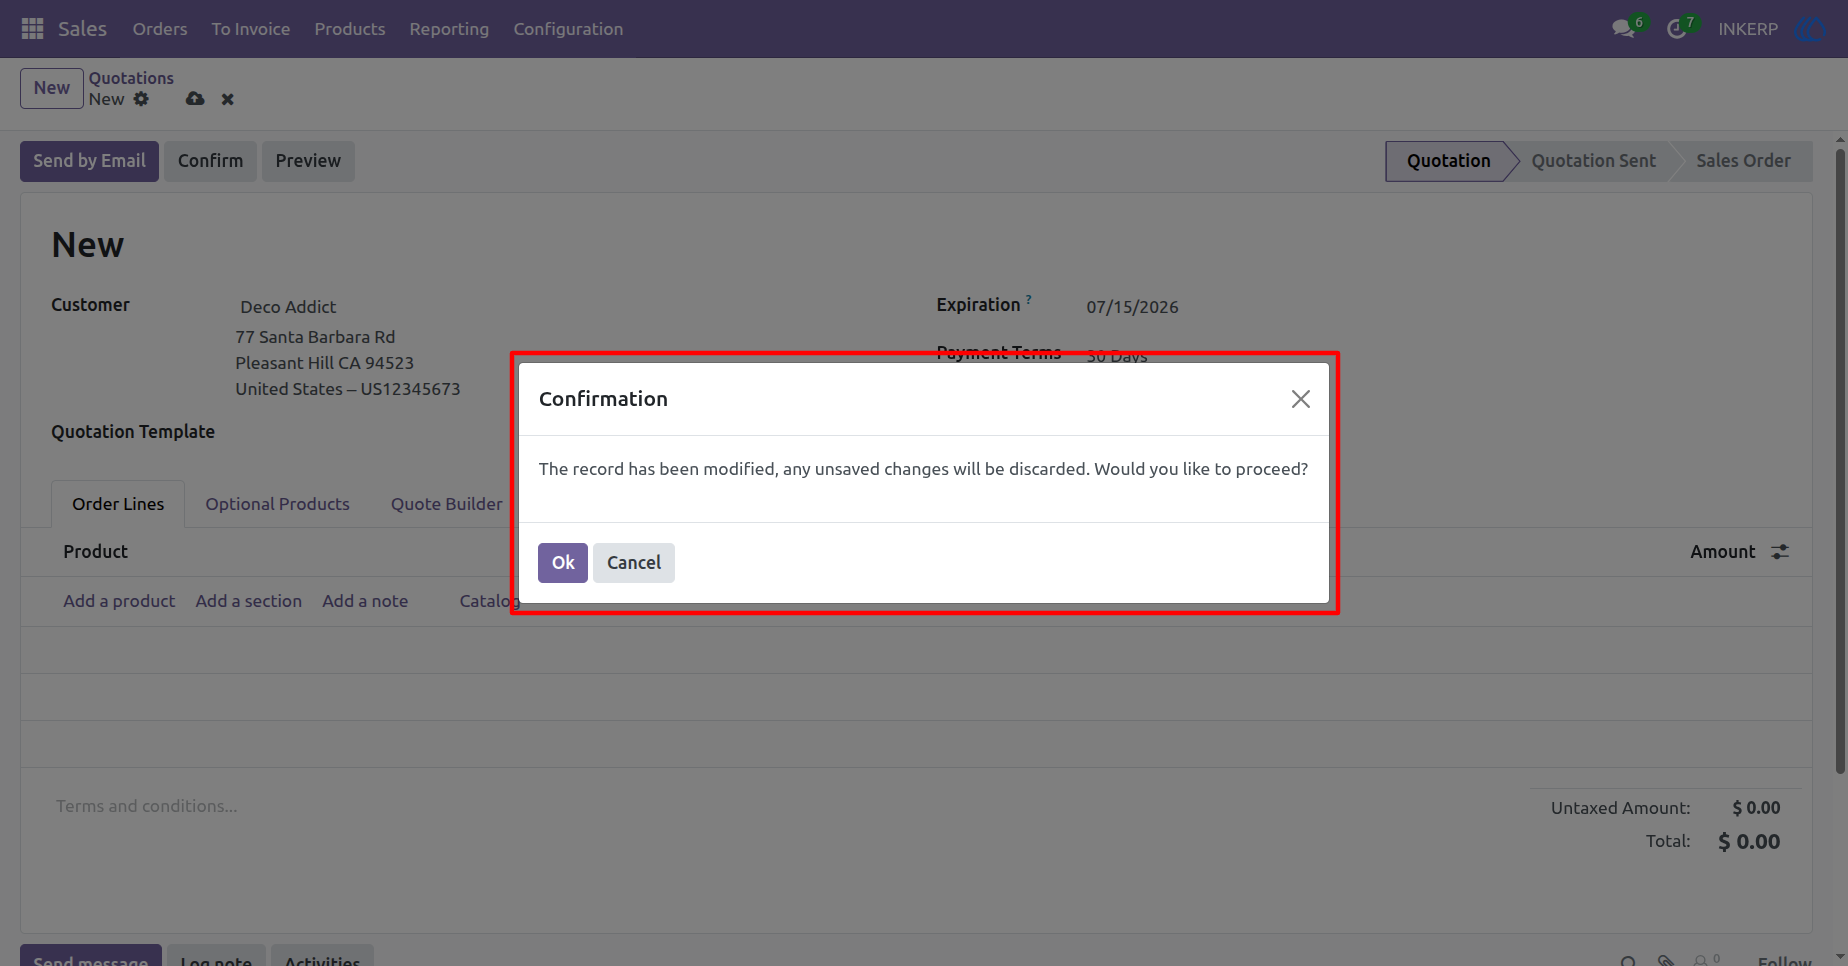Click Add a product link
Screen dimensions: 1848x966
coord(119,601)
